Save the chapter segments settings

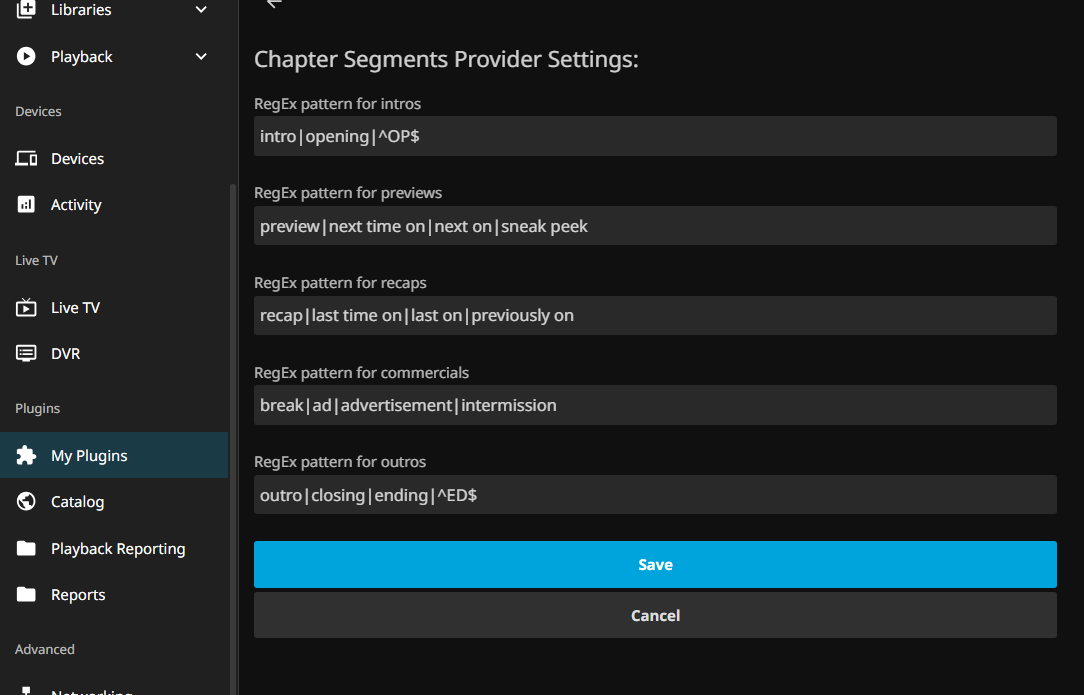pyautogui.click(x=655, y=565)
